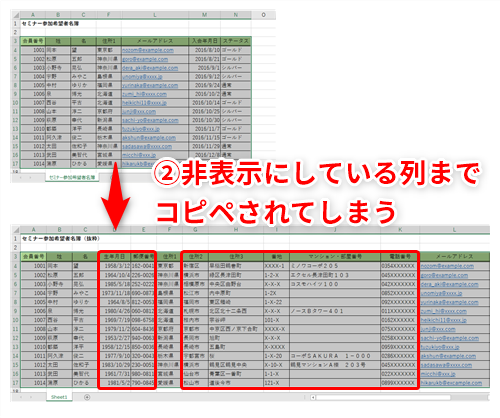Click 生年月日 header cell in Sheet1
Screen dimensions: 500x418
114,257
